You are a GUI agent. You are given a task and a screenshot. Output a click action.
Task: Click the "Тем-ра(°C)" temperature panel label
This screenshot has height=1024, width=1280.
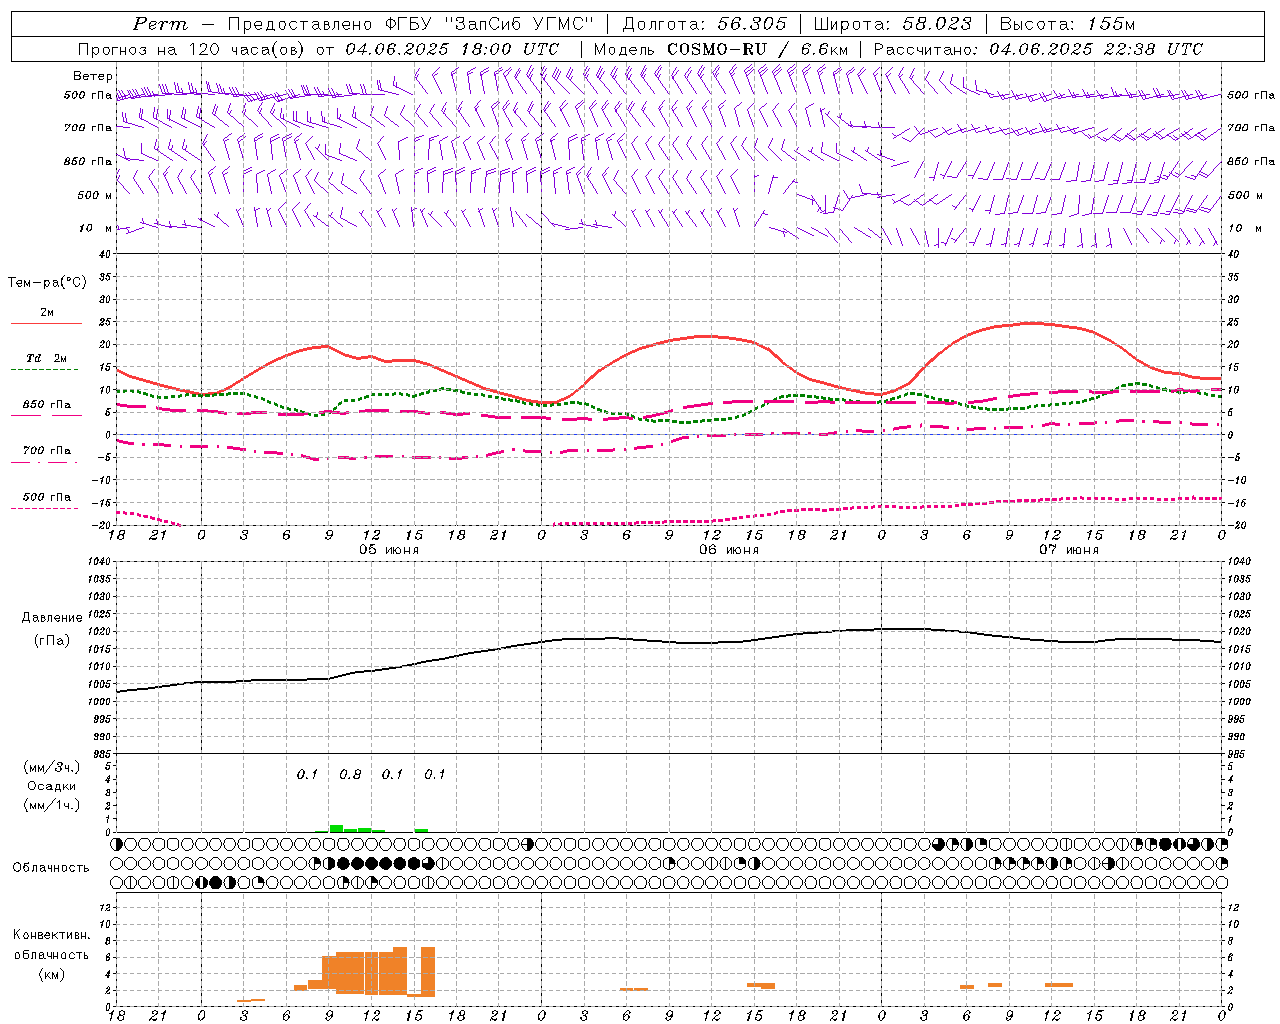[47, 283]
